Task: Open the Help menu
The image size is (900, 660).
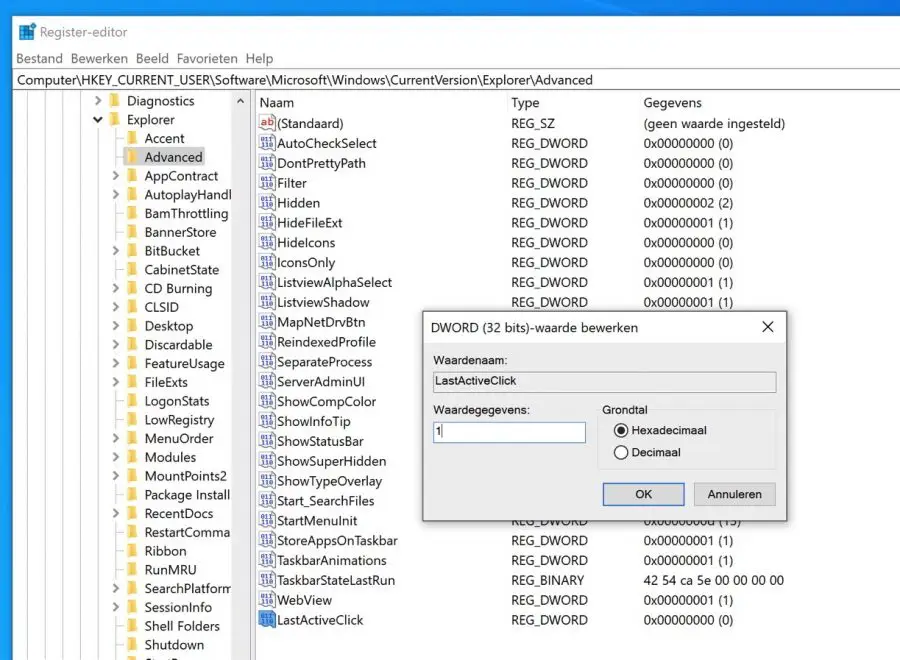Action: [259, 59]
